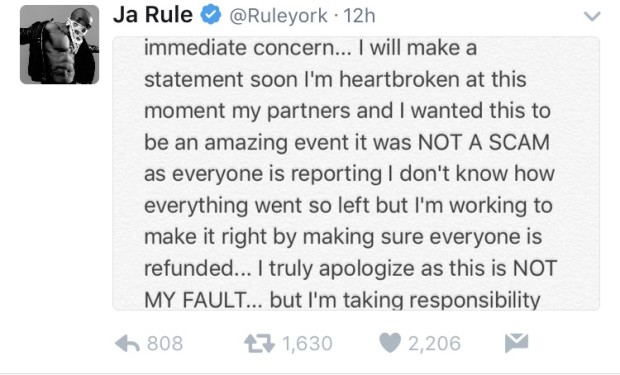This screenshot has width=620, height=375.
Task: Click the 808 replies count
Action: (x=165, y=343)
